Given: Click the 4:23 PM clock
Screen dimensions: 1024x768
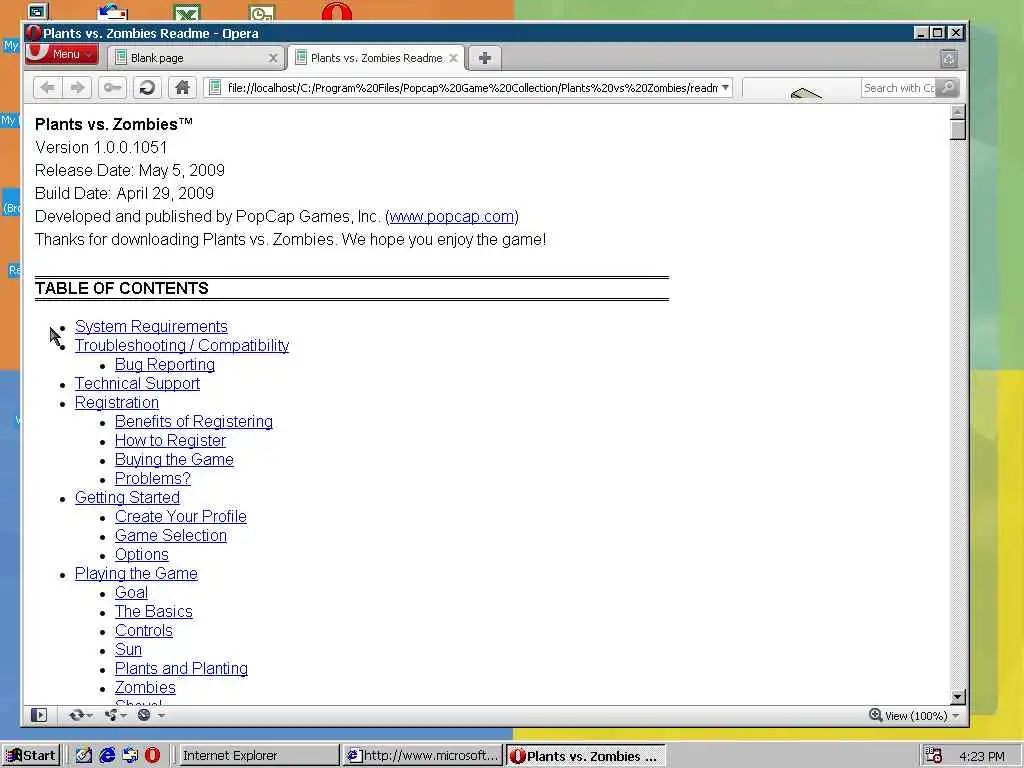Looking at the screenshot, I should (x=982, y=756).
